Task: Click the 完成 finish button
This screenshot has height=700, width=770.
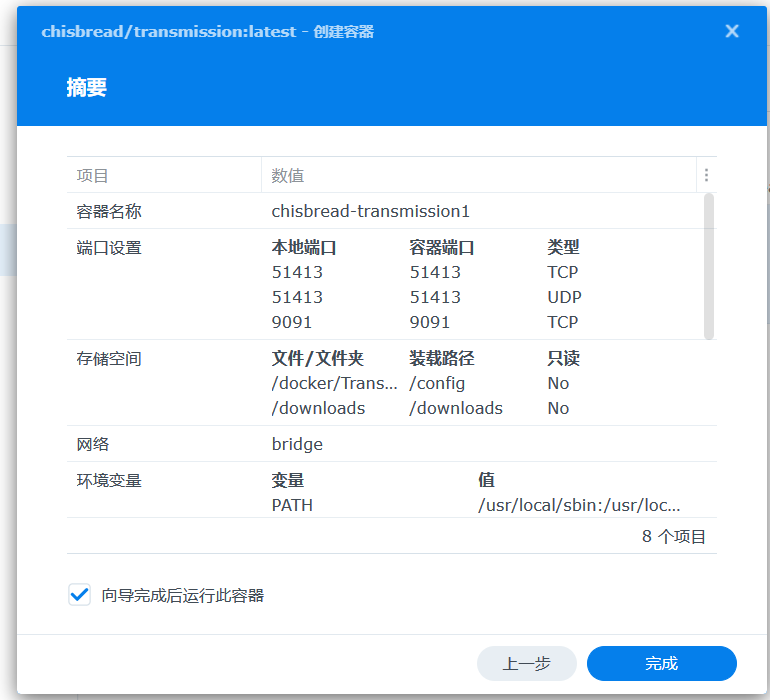Action: (661, 664)
